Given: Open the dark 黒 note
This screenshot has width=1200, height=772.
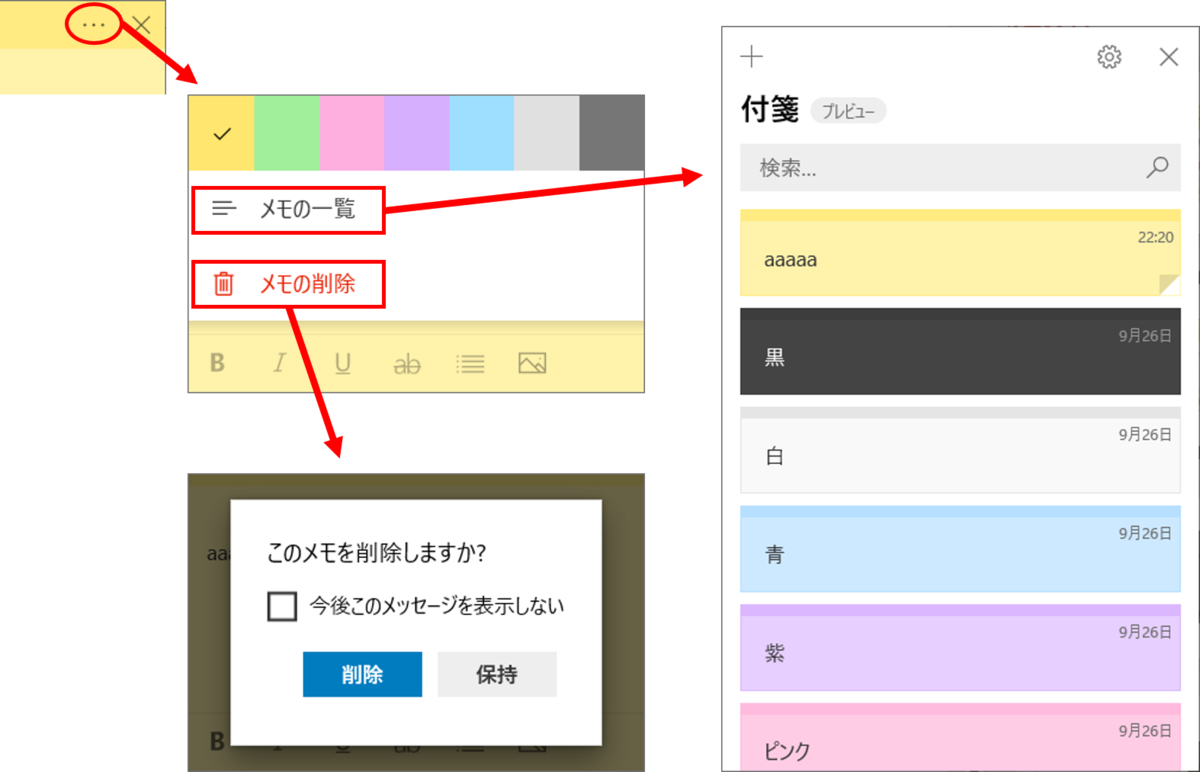Looking at the screenshot, I should [x=960, y=351].
